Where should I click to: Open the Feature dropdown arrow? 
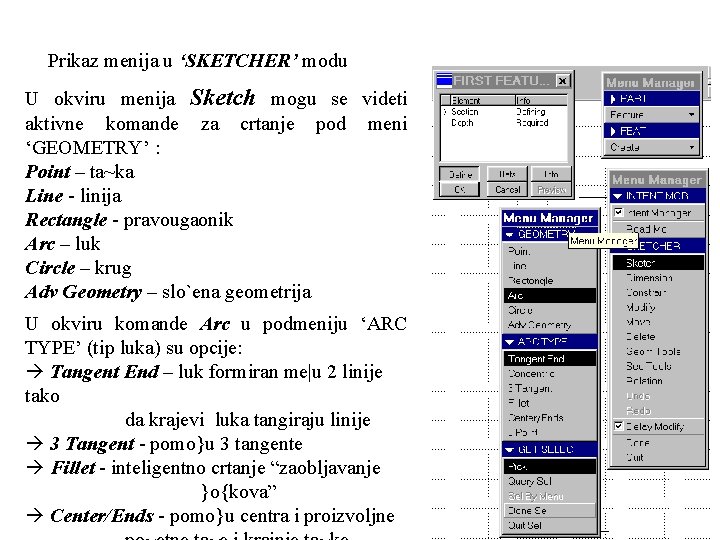(x=692, y=115)
